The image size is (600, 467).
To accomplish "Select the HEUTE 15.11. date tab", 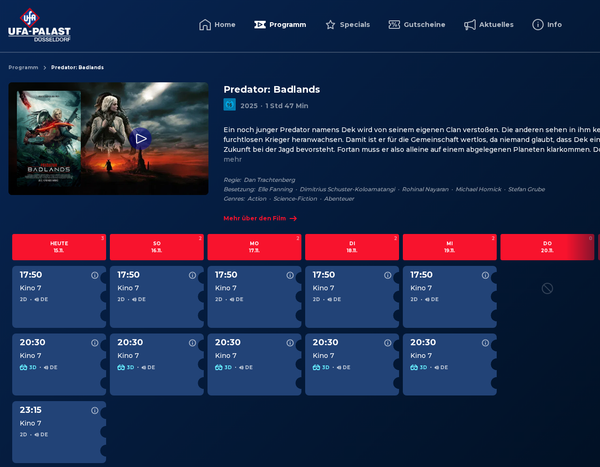I will (x=59, y=247).
